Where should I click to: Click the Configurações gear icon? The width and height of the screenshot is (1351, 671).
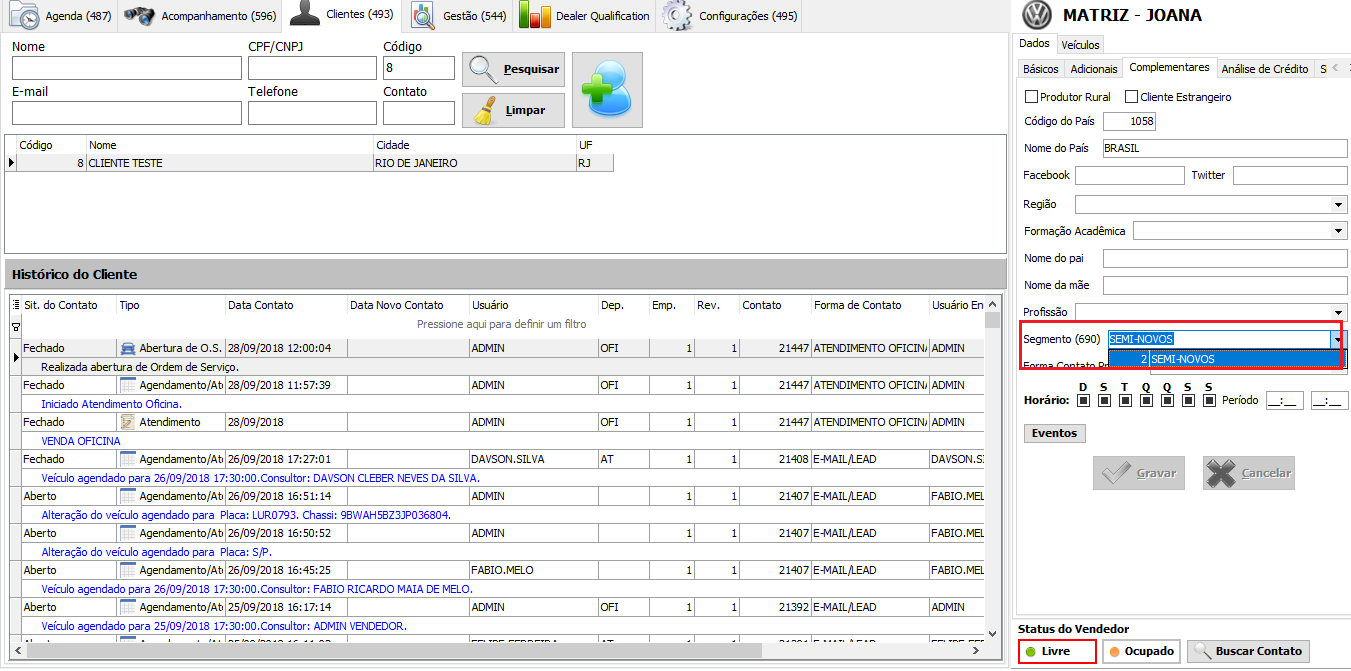(x=677, y=16)
